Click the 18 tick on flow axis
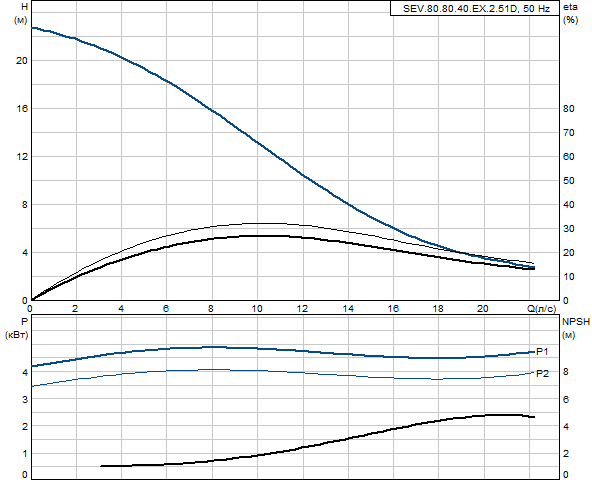592x480 pixels. click(438, 309)
